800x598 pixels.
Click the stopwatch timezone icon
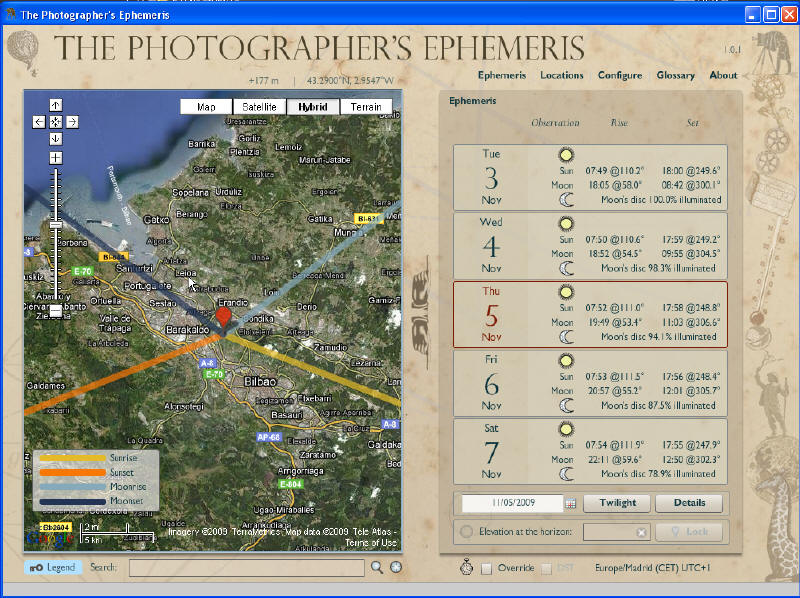click(x=466, y=567)
